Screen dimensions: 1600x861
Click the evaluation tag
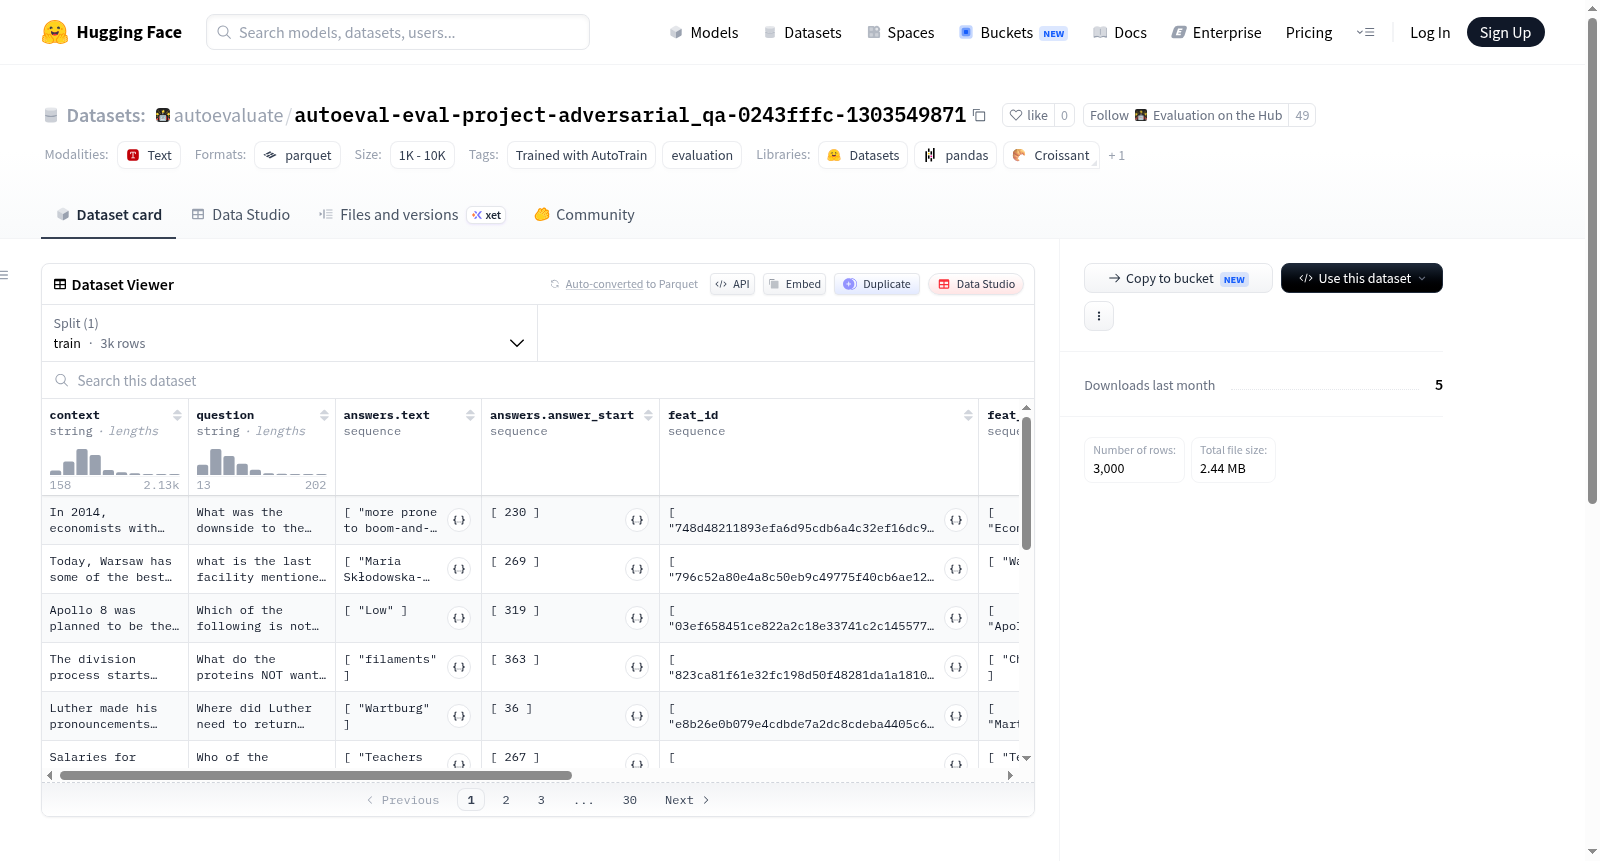pyautogui.click(x=702, y=155)
